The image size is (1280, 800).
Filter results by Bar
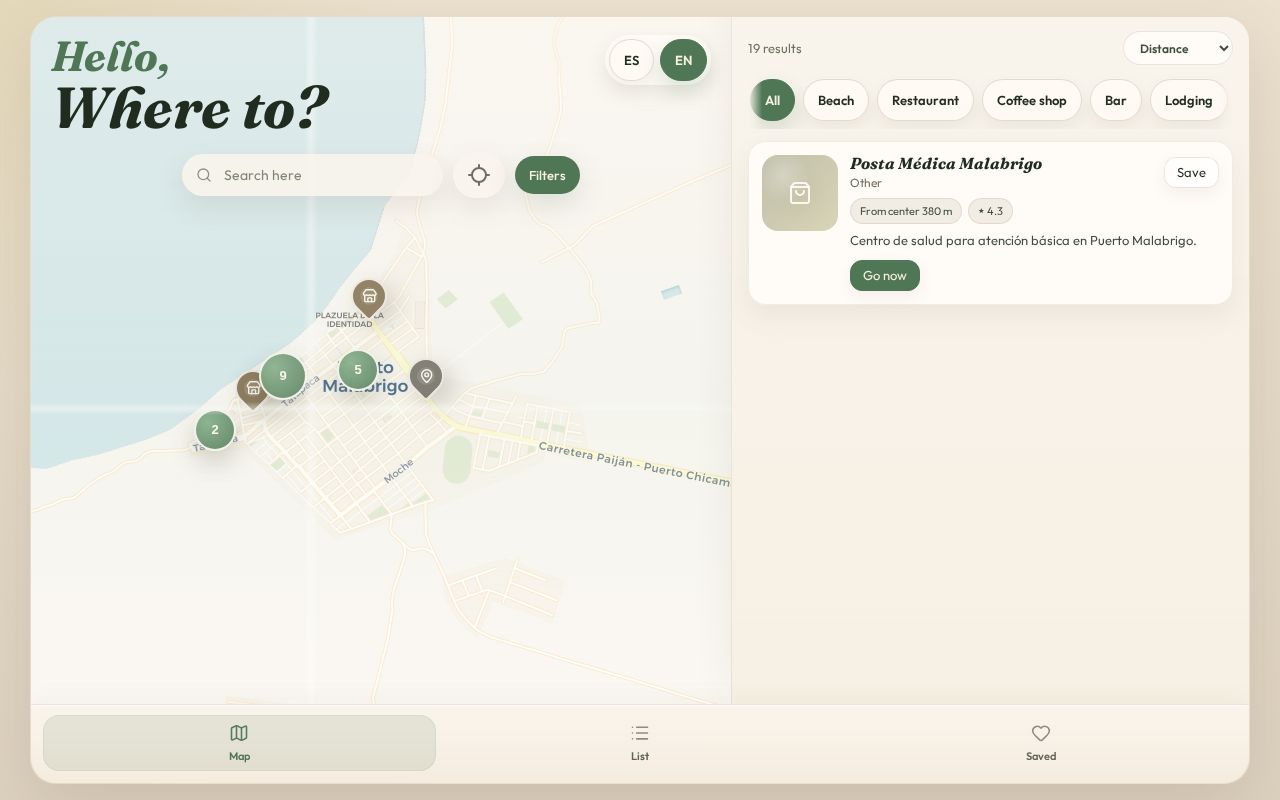coord(1116,100)
